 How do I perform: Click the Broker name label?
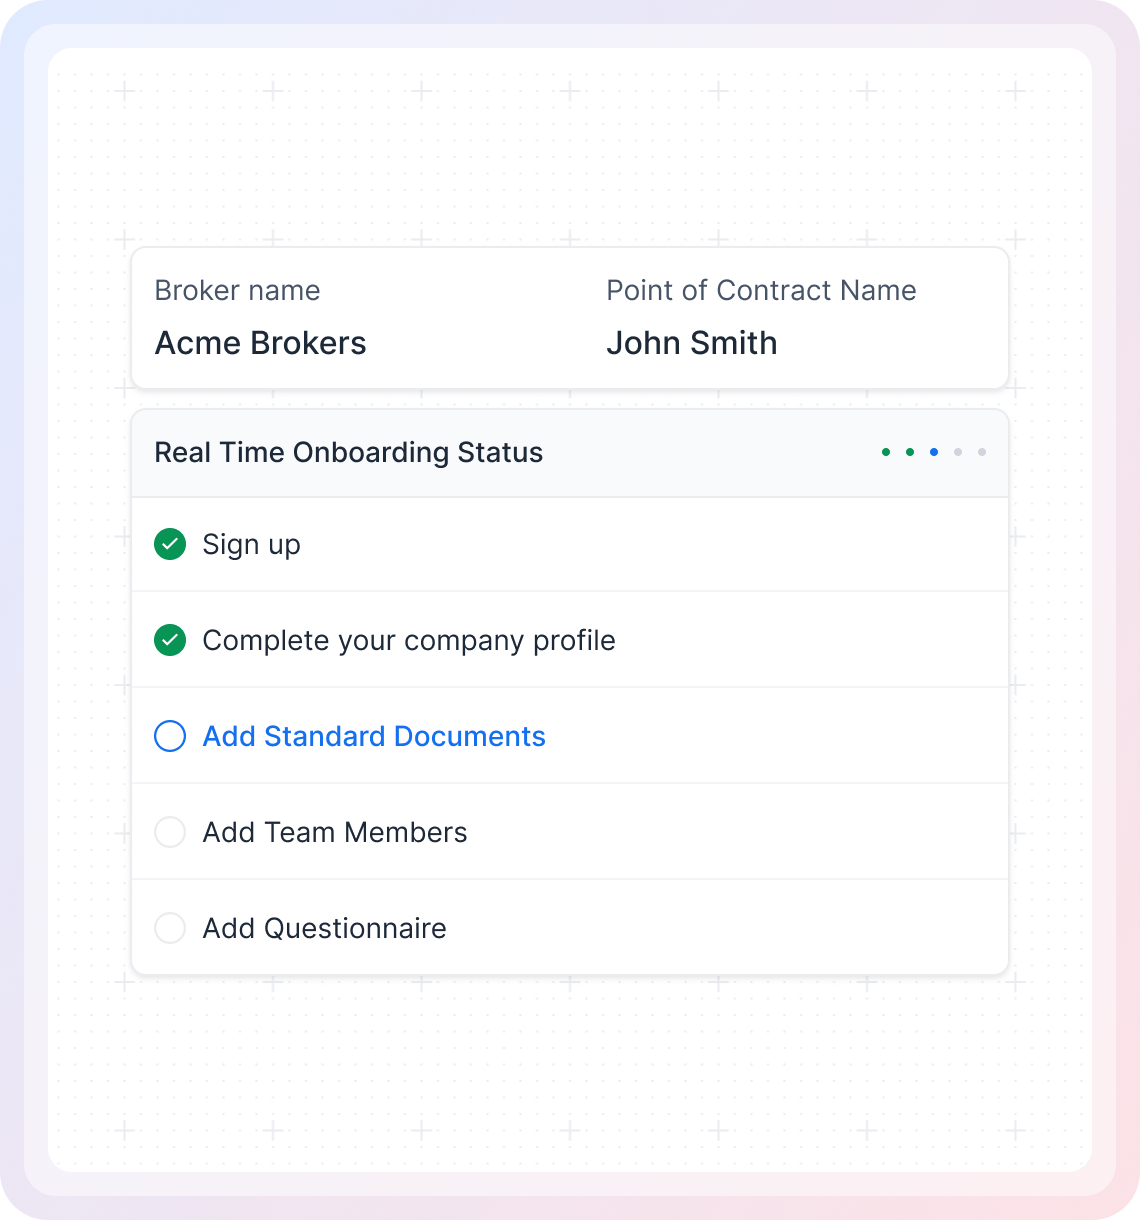pos(237,290)
